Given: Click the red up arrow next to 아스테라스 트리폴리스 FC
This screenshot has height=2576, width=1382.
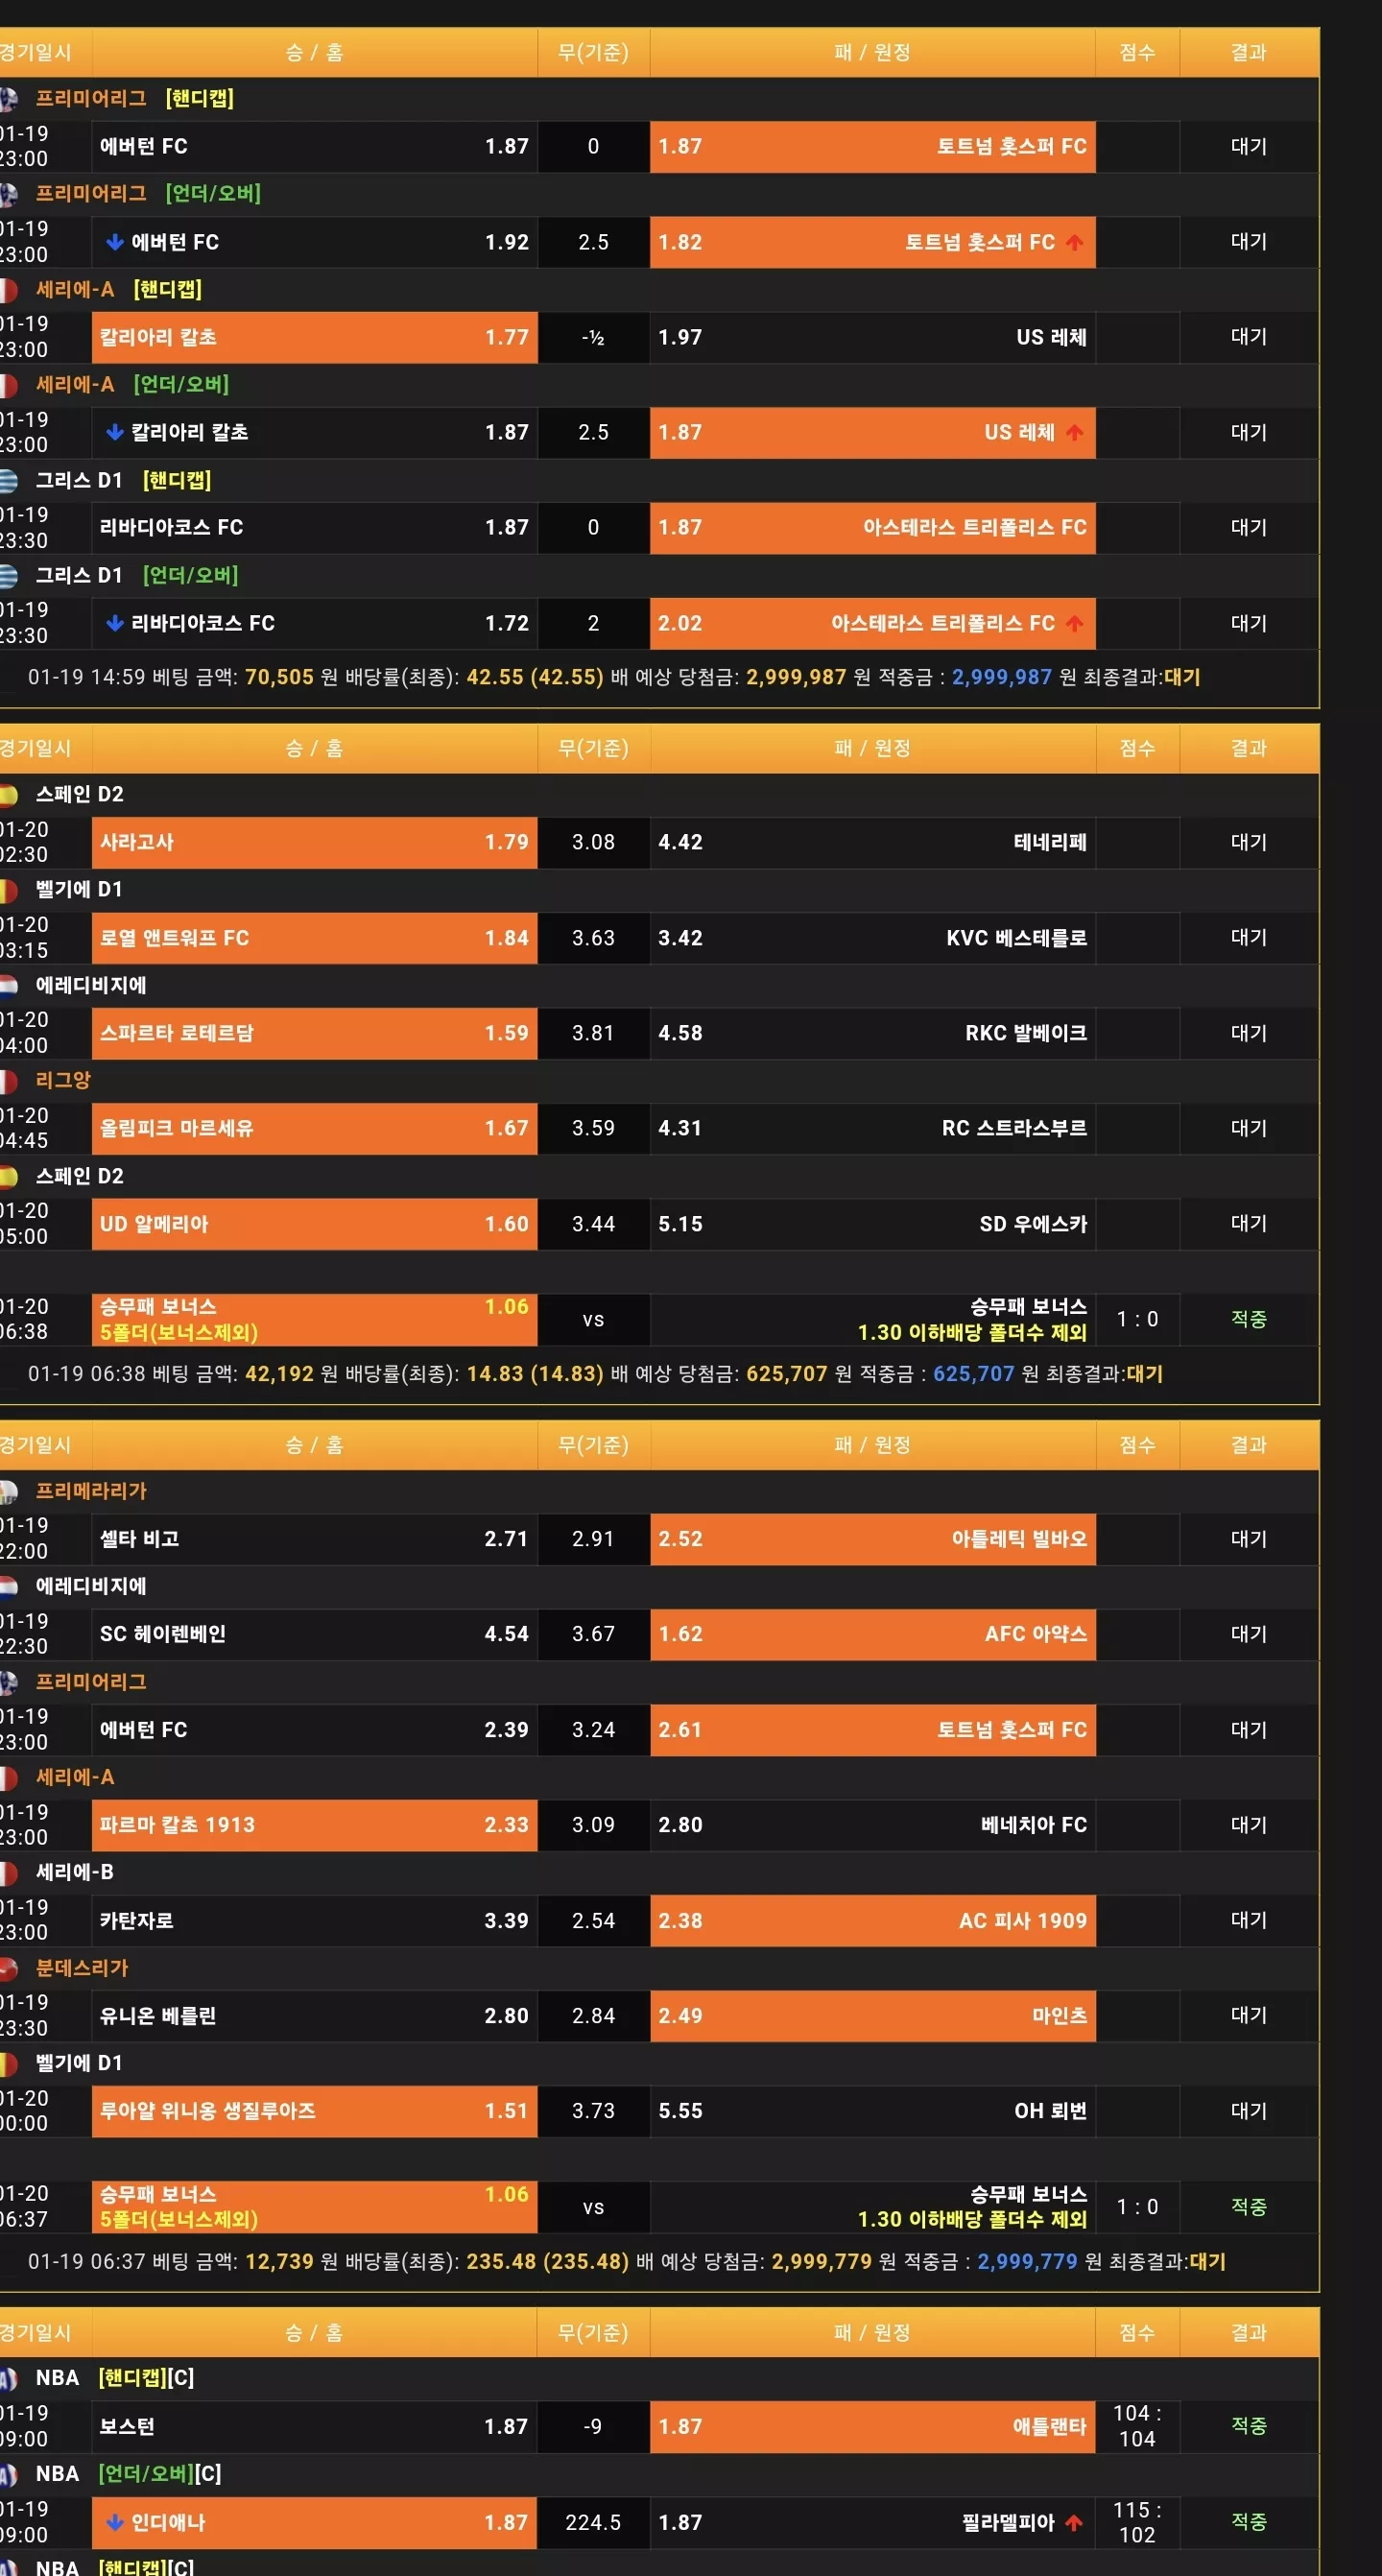Looking at the screenshot, I should 1074,623.
